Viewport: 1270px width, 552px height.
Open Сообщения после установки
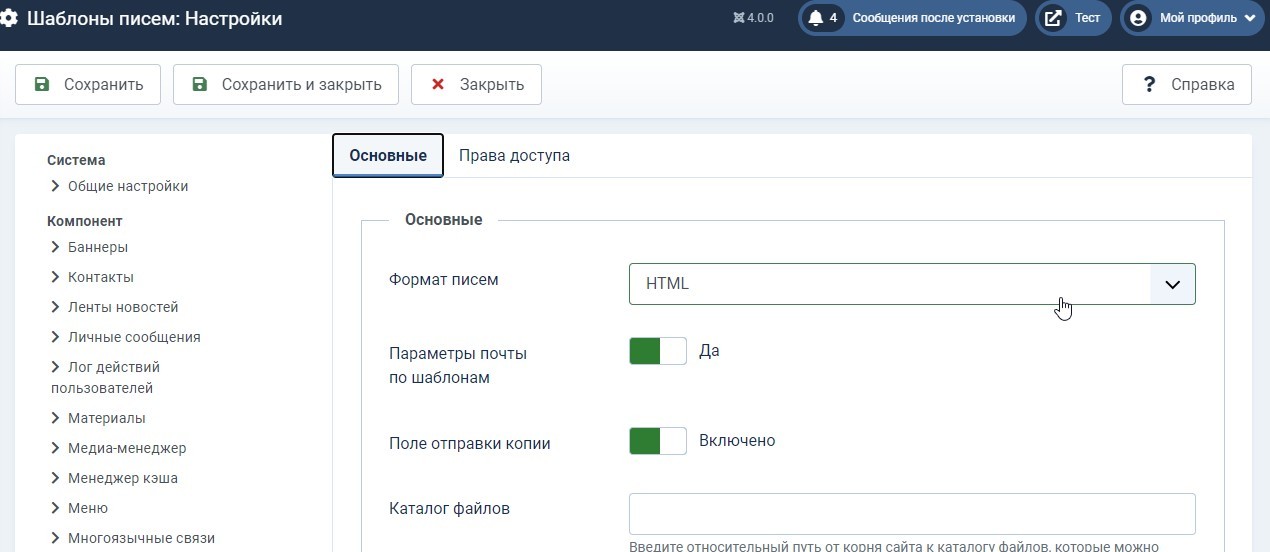click(912, 18)
